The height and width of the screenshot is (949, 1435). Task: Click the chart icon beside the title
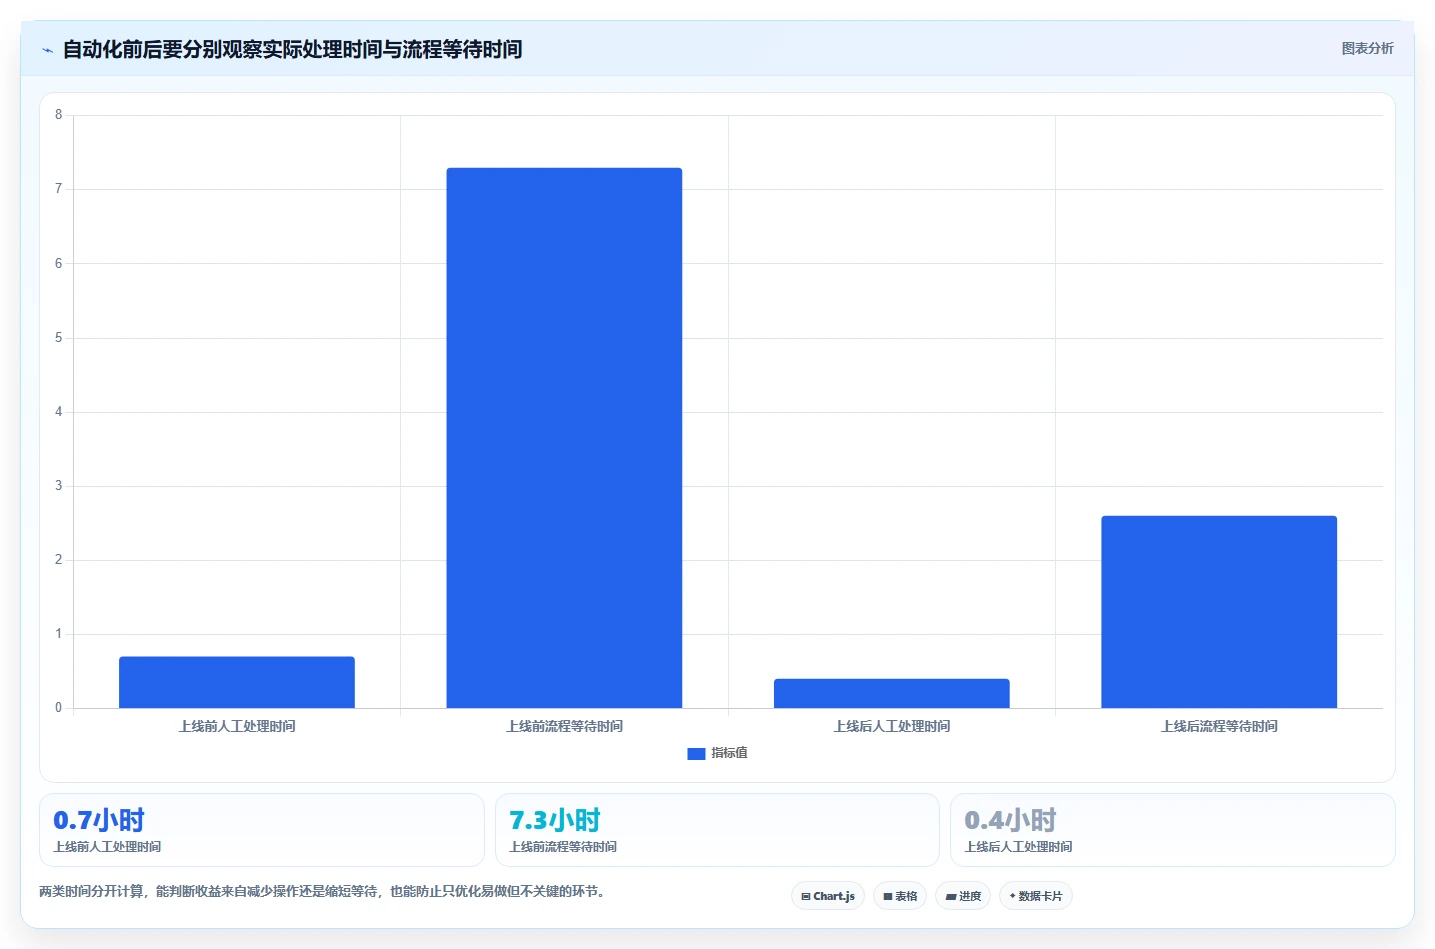coord(47,50)
